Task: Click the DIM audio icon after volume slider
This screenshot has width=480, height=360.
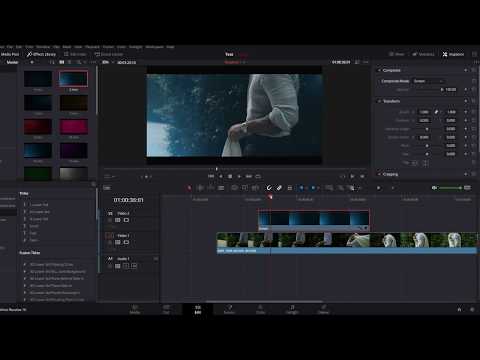Action: pos(467,188)
